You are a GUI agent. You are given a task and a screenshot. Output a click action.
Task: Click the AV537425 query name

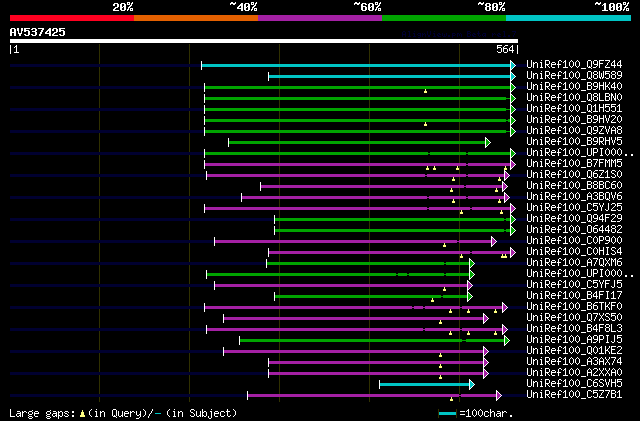pos(38,32)
